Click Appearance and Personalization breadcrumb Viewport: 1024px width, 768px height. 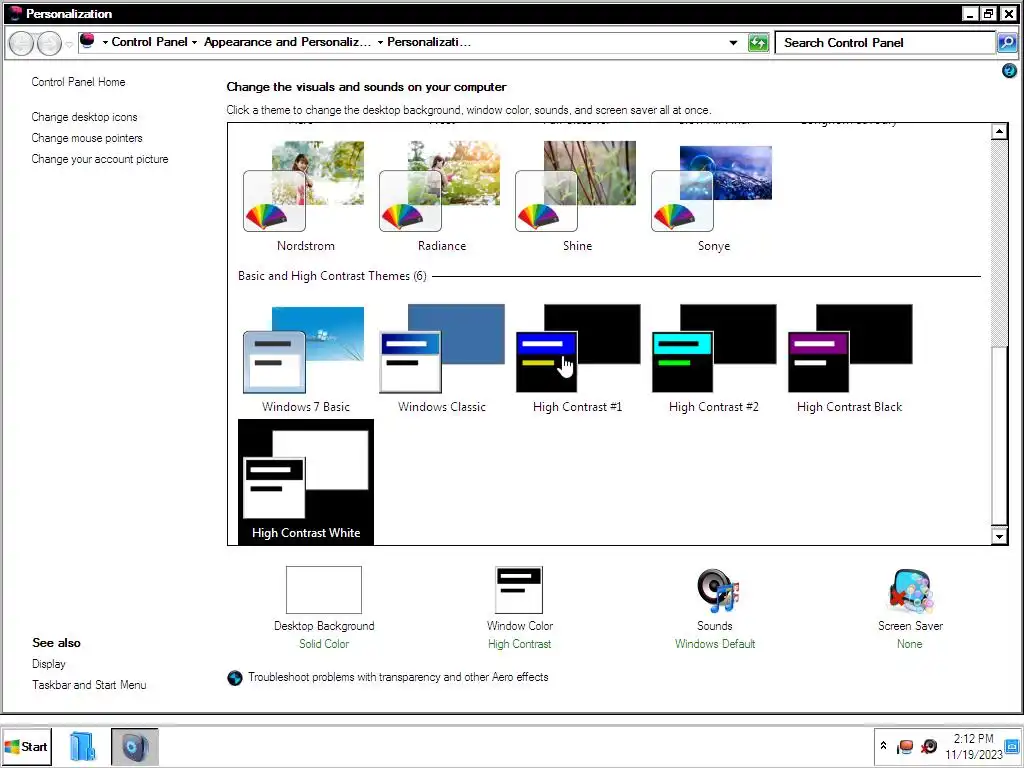point(287,42)
